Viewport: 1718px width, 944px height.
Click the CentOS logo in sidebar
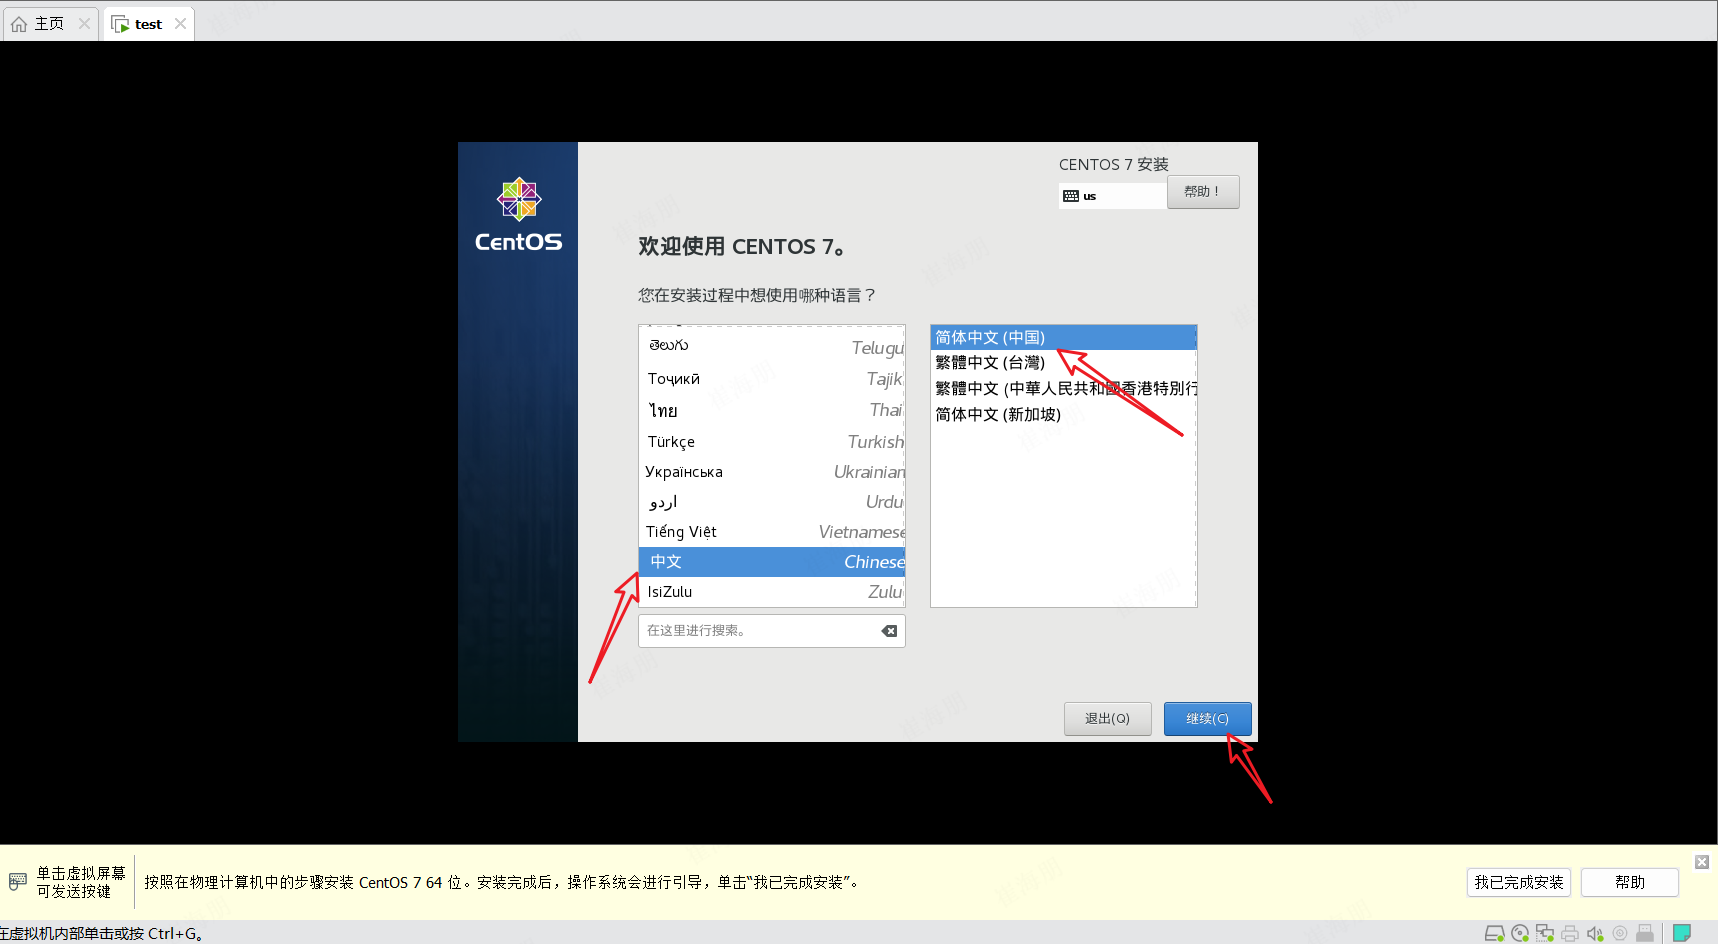coord(518,215)
